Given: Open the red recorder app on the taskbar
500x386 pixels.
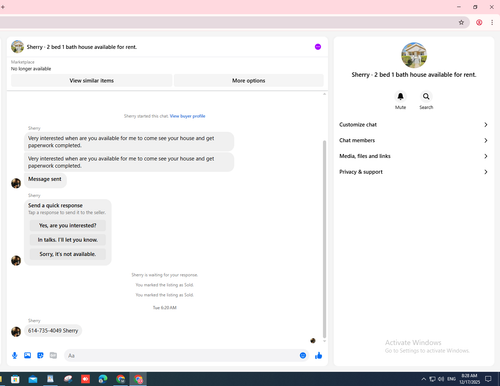Looking at the screenshot, I should pyautogui.click(x=85, y=379).
